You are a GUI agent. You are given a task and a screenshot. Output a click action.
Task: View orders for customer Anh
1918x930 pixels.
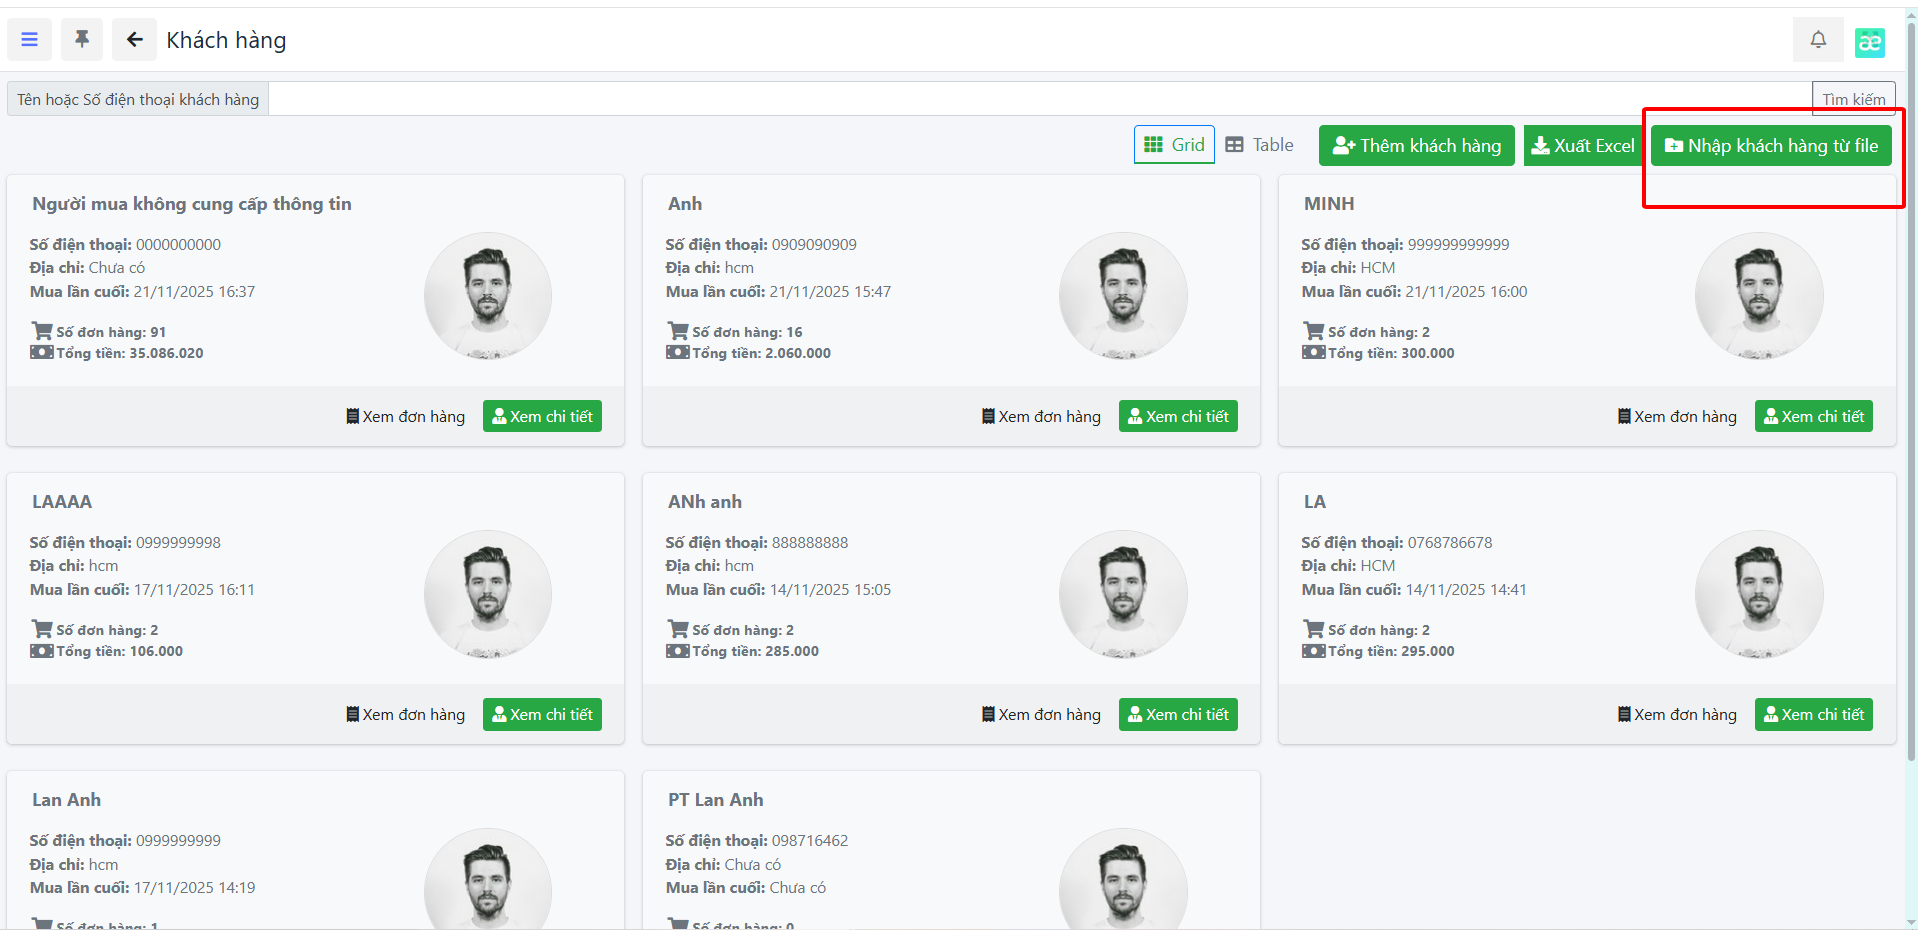1041,417
